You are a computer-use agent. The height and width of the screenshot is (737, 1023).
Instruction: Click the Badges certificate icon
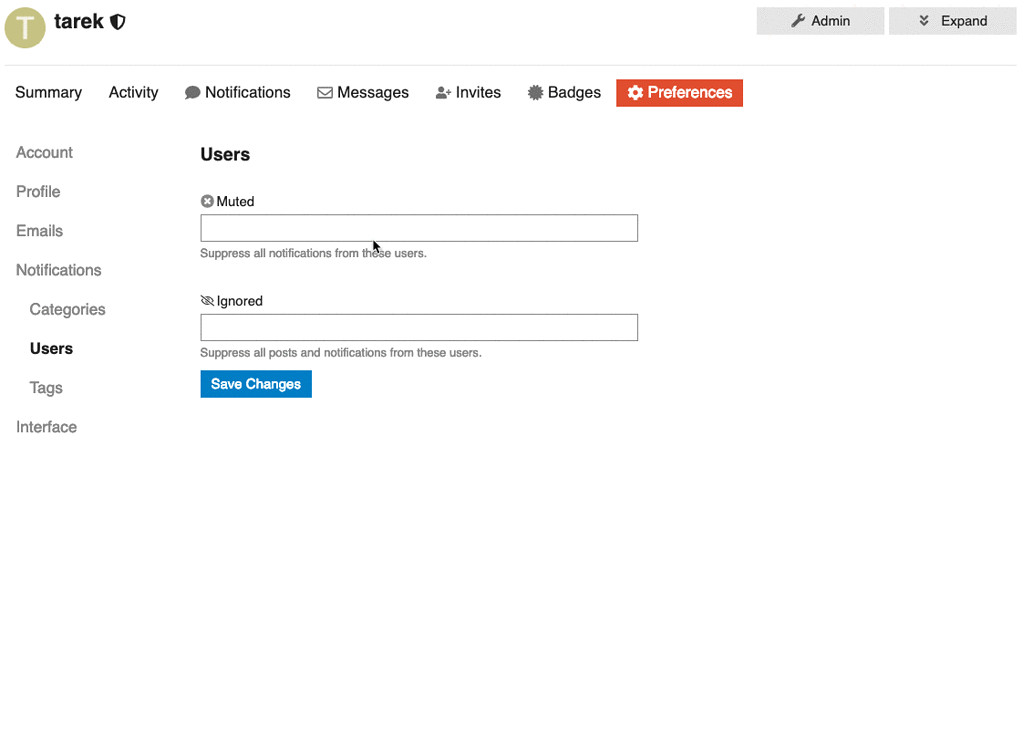(536, 93)
